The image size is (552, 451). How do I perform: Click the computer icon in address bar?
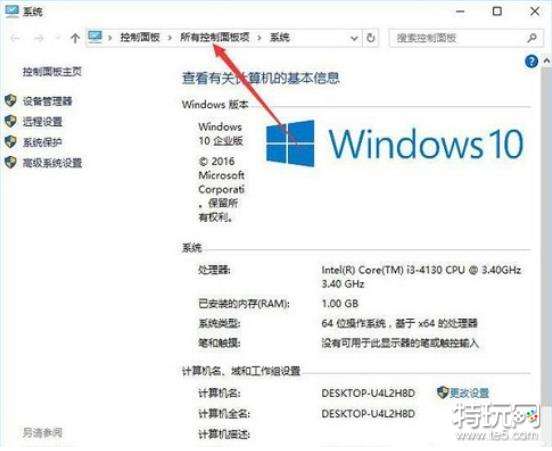coord(95,37)
